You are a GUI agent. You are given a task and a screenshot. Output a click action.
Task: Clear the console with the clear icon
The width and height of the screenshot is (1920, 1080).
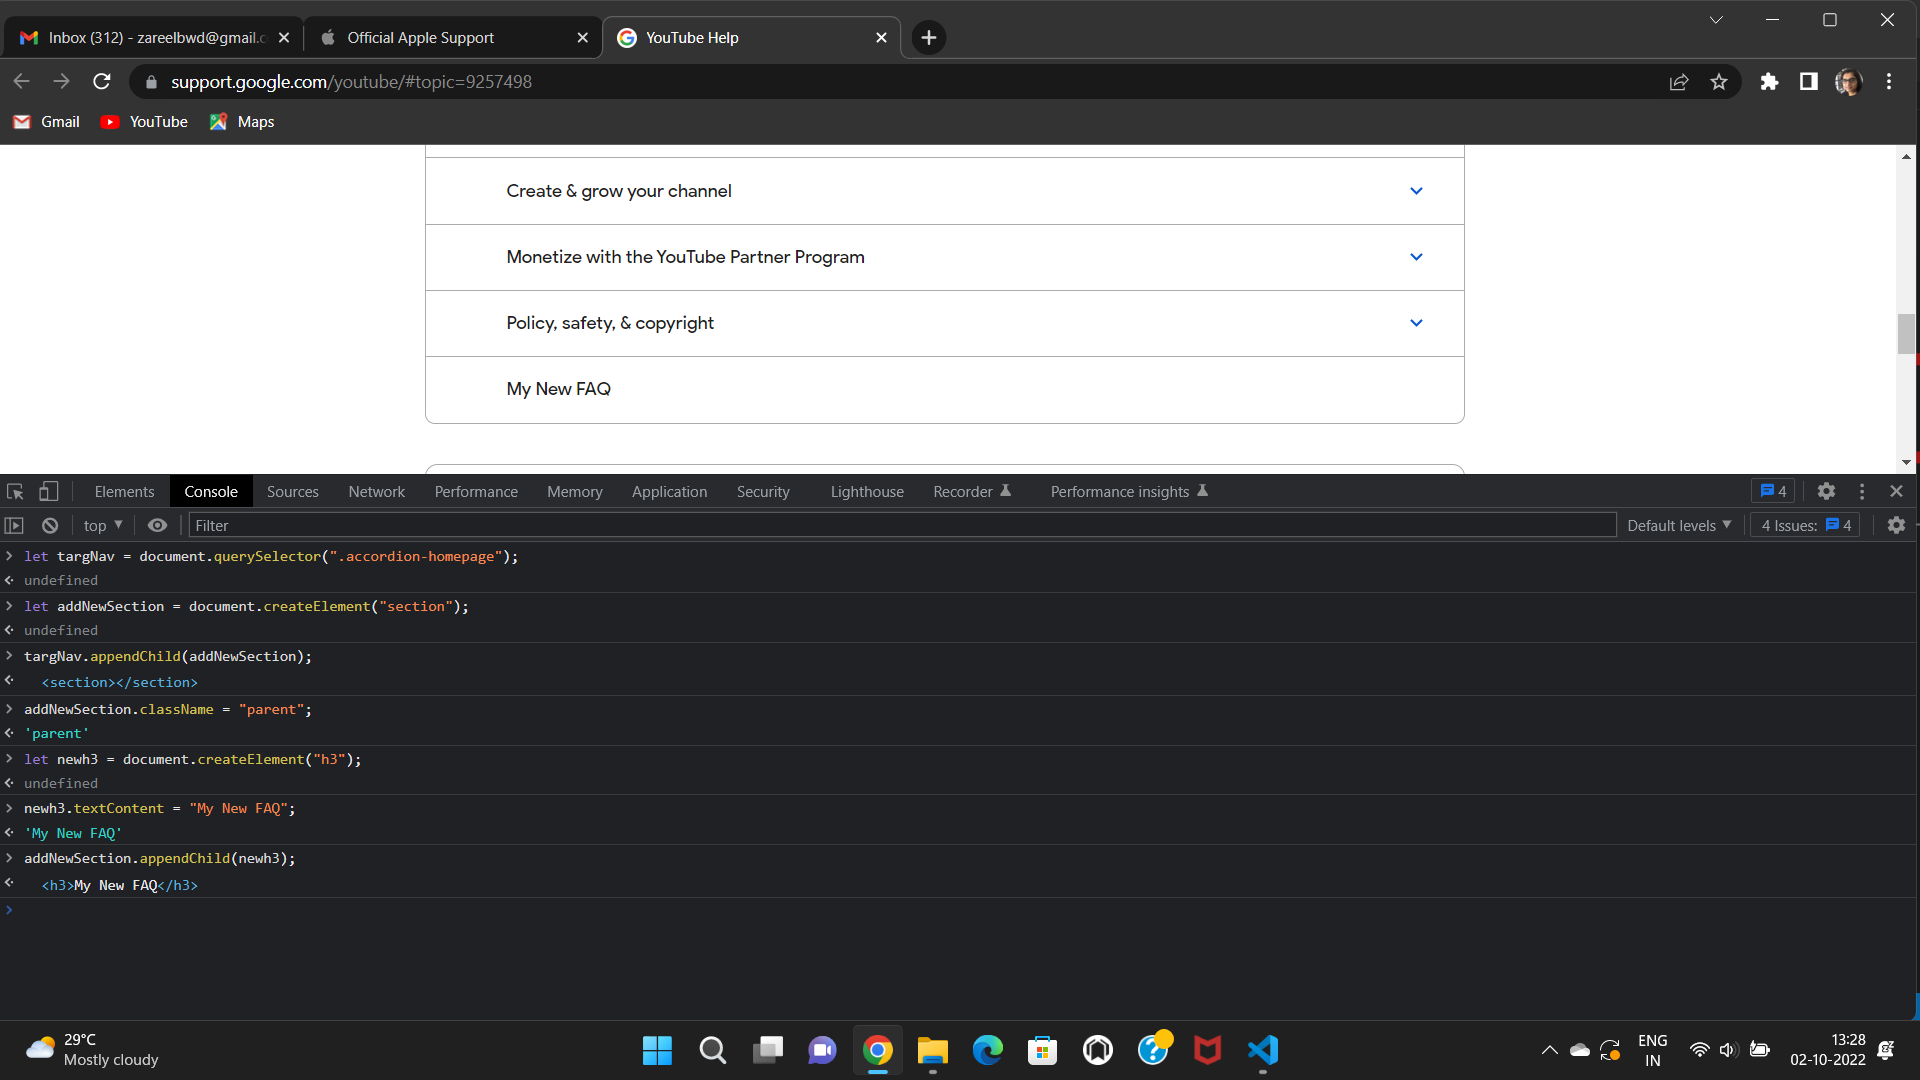(50, 525)
